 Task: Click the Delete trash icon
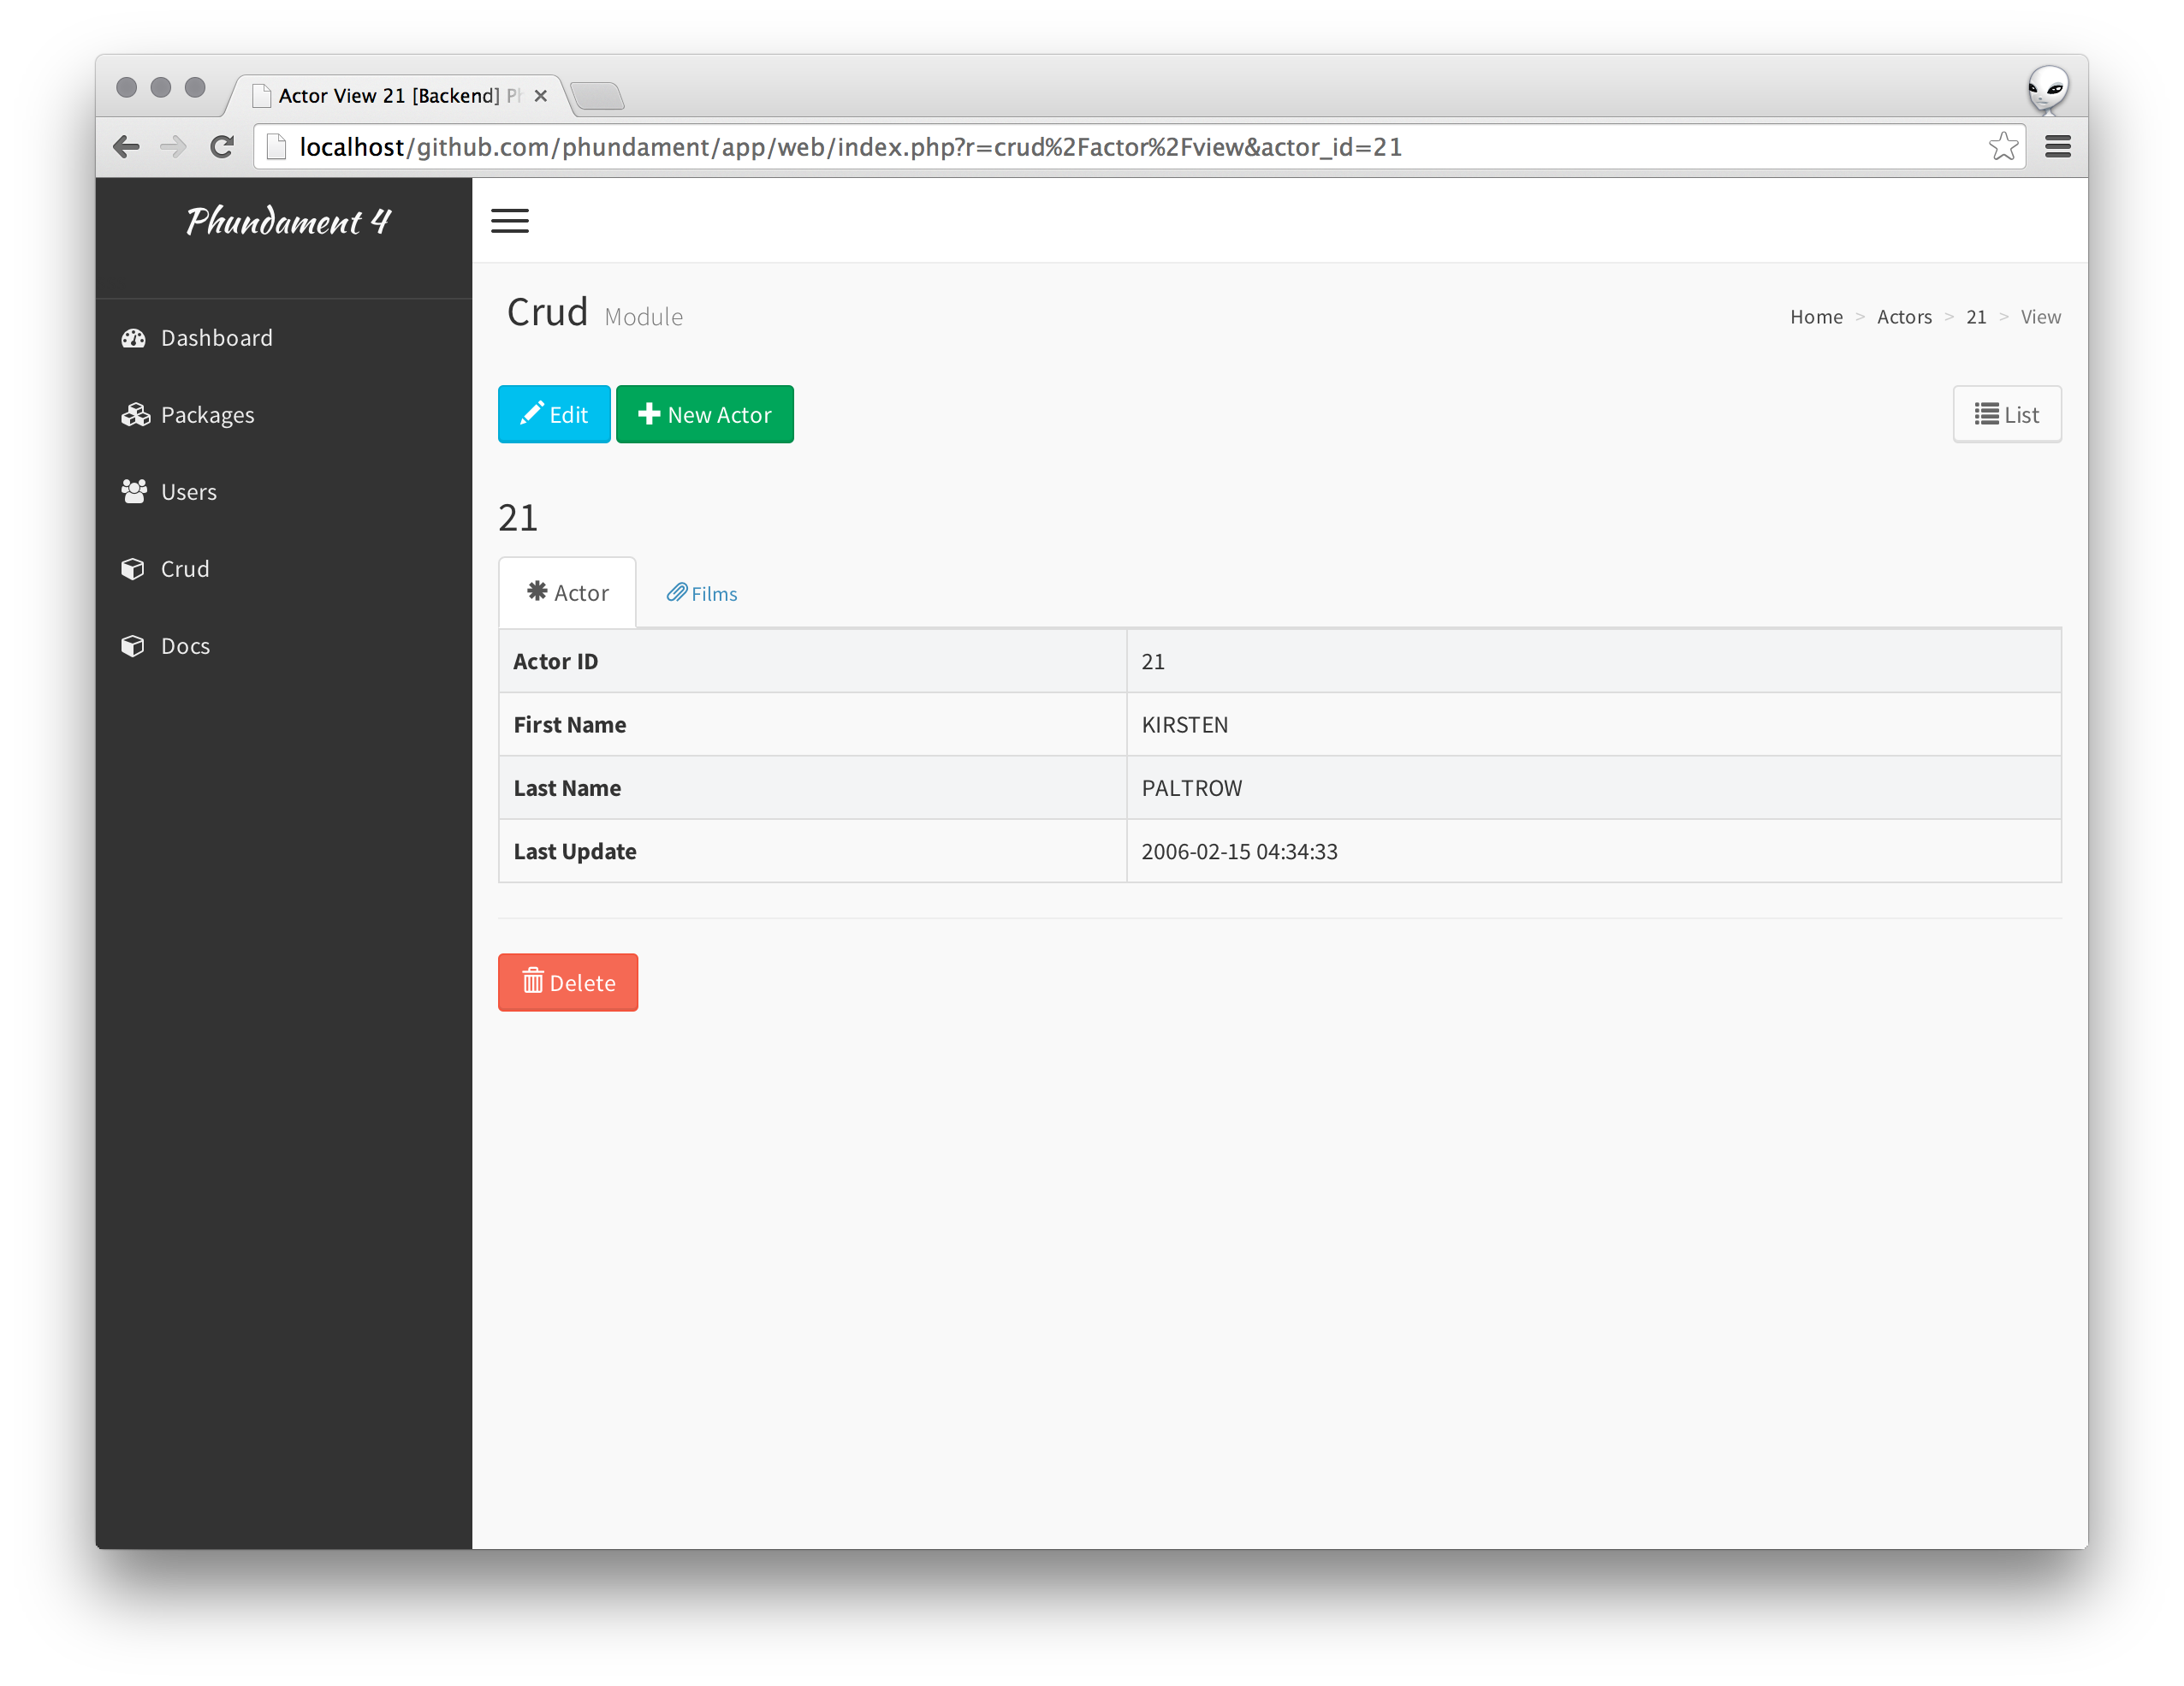(528, 981)
